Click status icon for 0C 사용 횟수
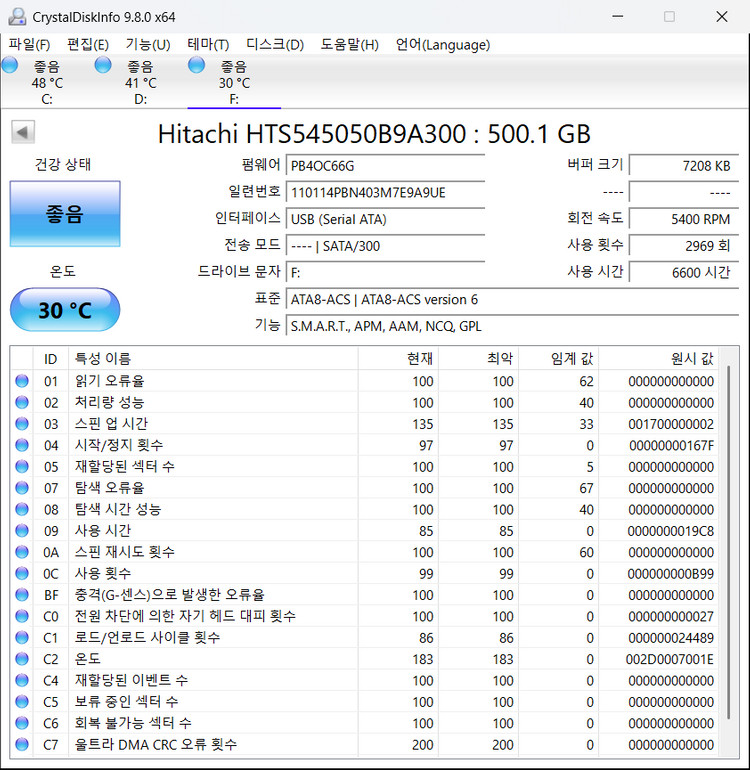 (22, 573)
